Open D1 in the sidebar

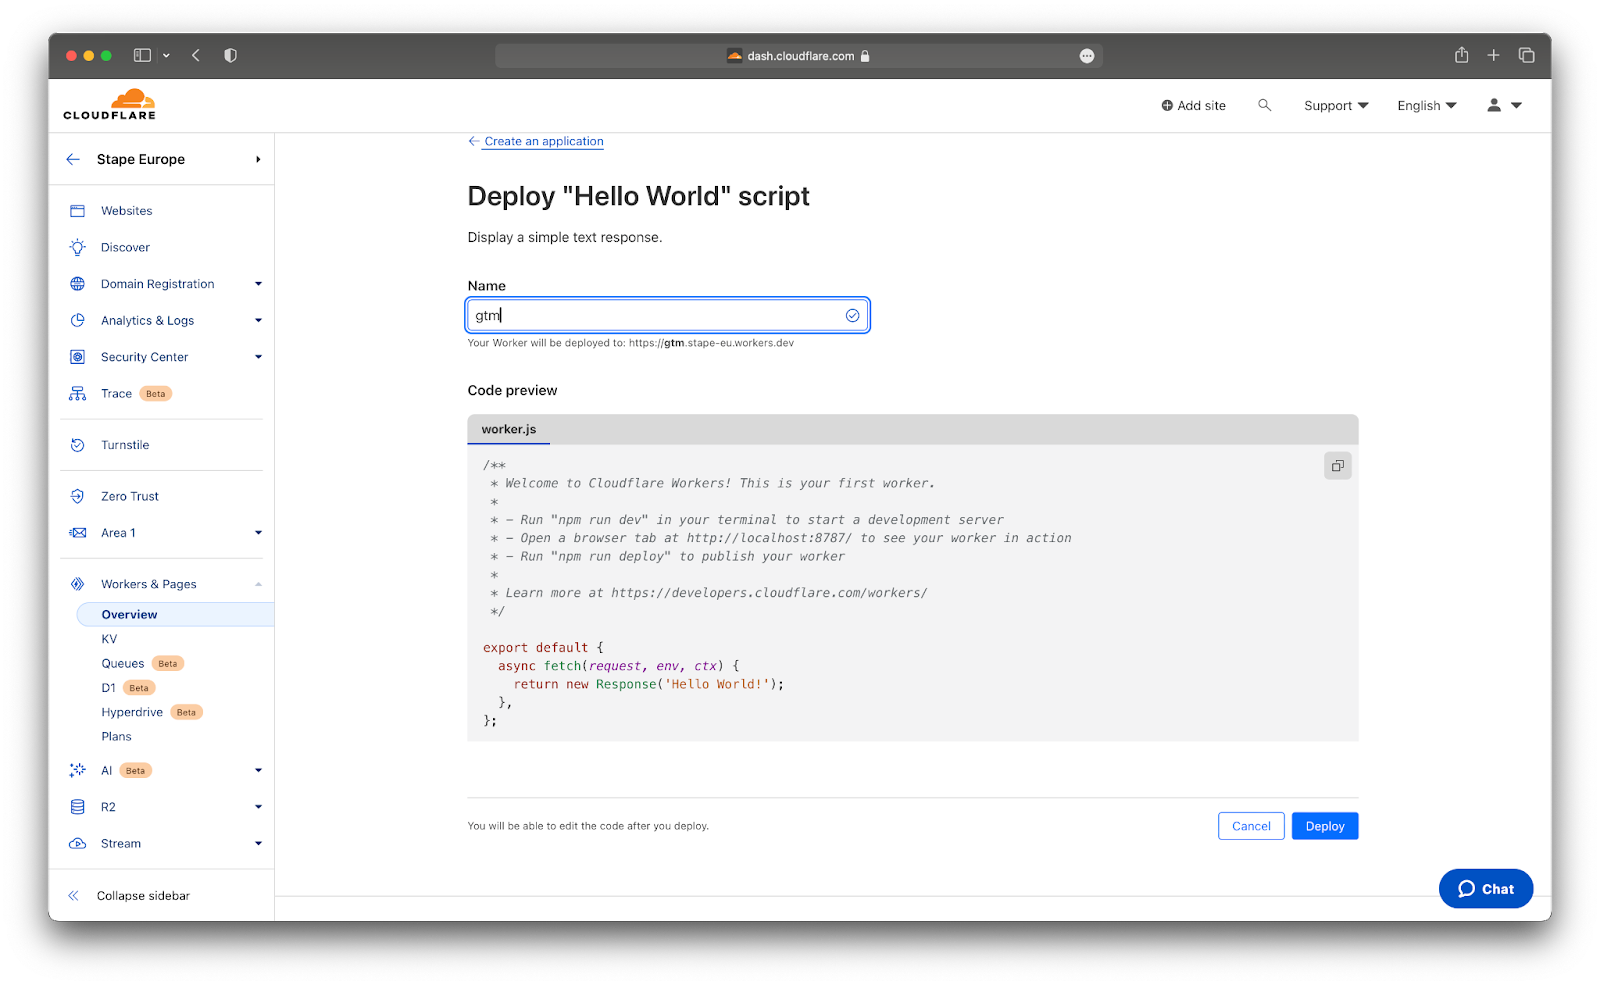(108, 688)
